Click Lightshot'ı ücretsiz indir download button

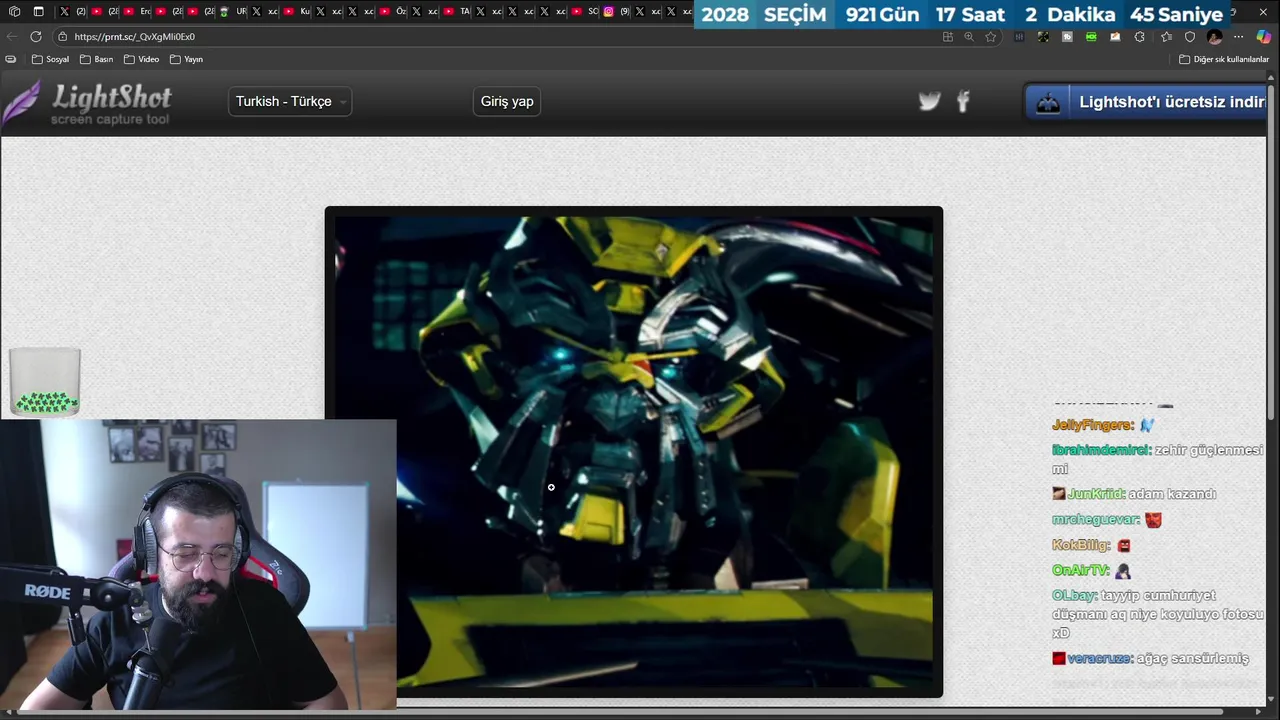click(x=1146, y=102)
